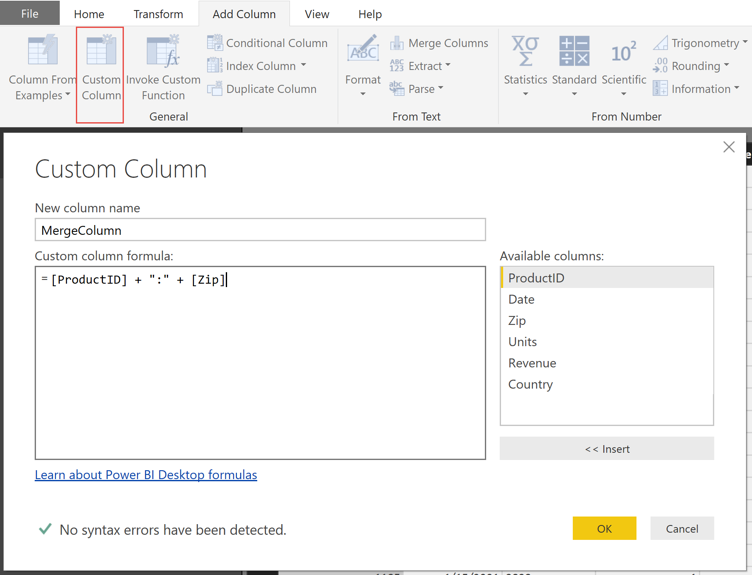Select Zip in Available columns
Screen dimensions: 752x575
(607, 320)
